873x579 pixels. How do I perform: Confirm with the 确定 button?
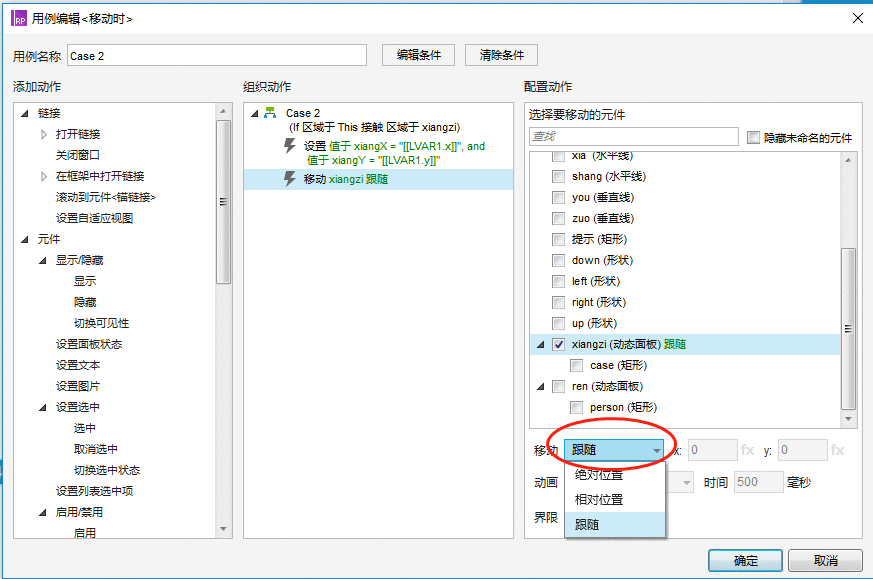click(745, 561)
